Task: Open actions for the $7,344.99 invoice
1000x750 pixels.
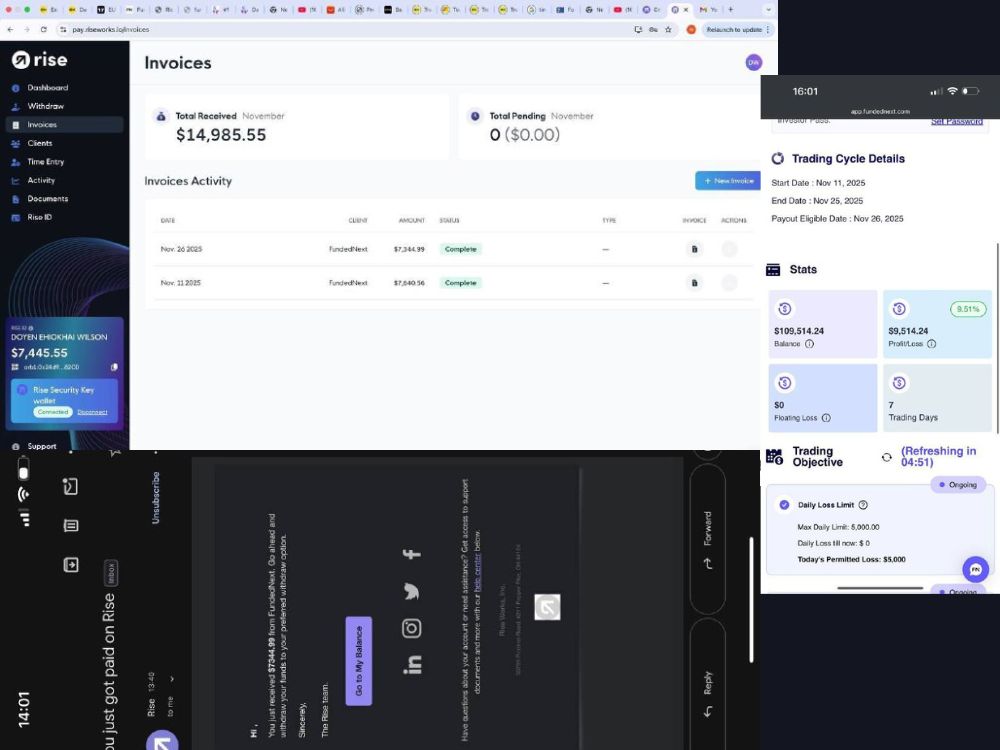Action: click(x=730, y=249)
